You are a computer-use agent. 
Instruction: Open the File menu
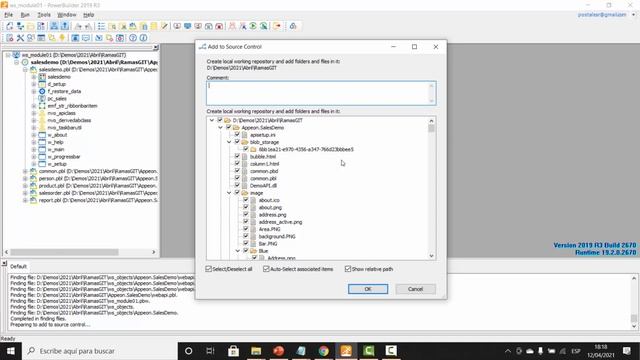[x=9, y=15]
